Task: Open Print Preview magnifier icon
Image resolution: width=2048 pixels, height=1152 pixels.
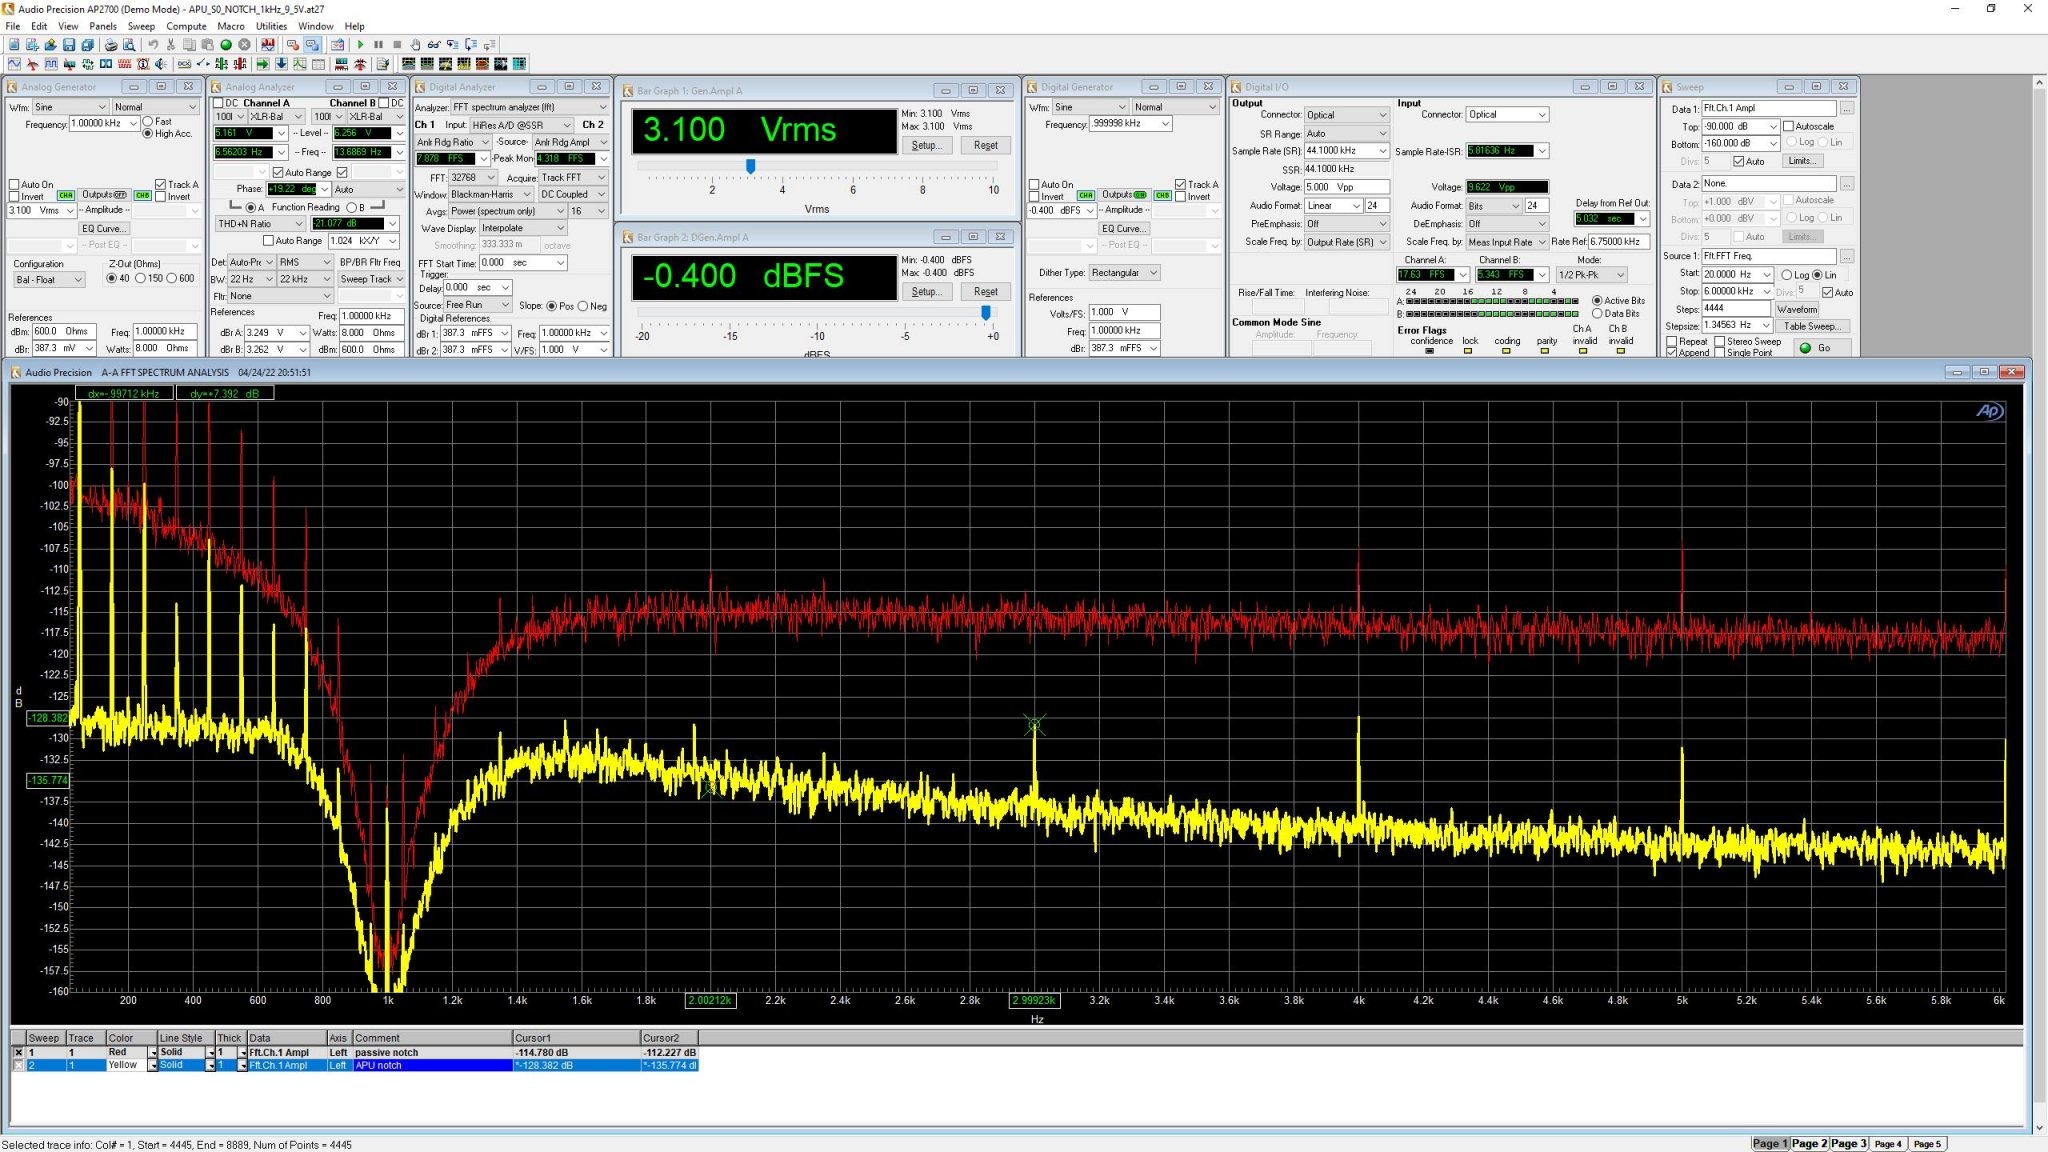Action: (x=129, y=45)
